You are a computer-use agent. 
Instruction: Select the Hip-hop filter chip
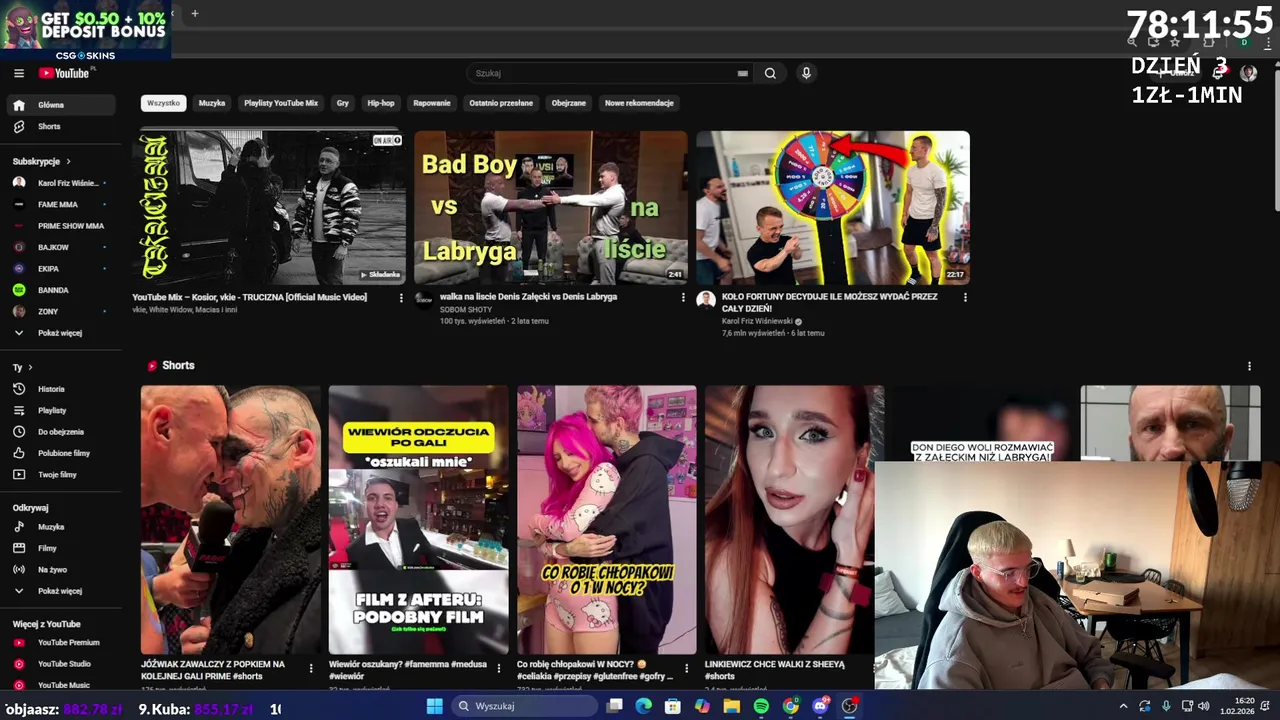[x=381, y=103]
